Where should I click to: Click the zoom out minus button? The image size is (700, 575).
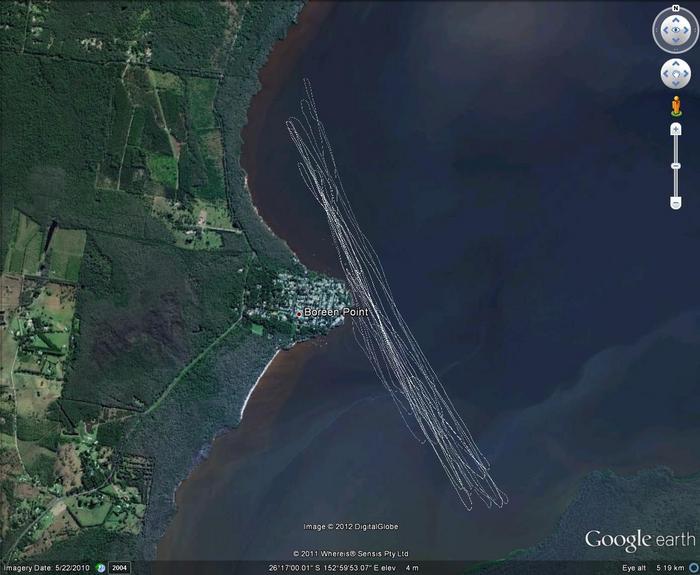coord(675,203)
